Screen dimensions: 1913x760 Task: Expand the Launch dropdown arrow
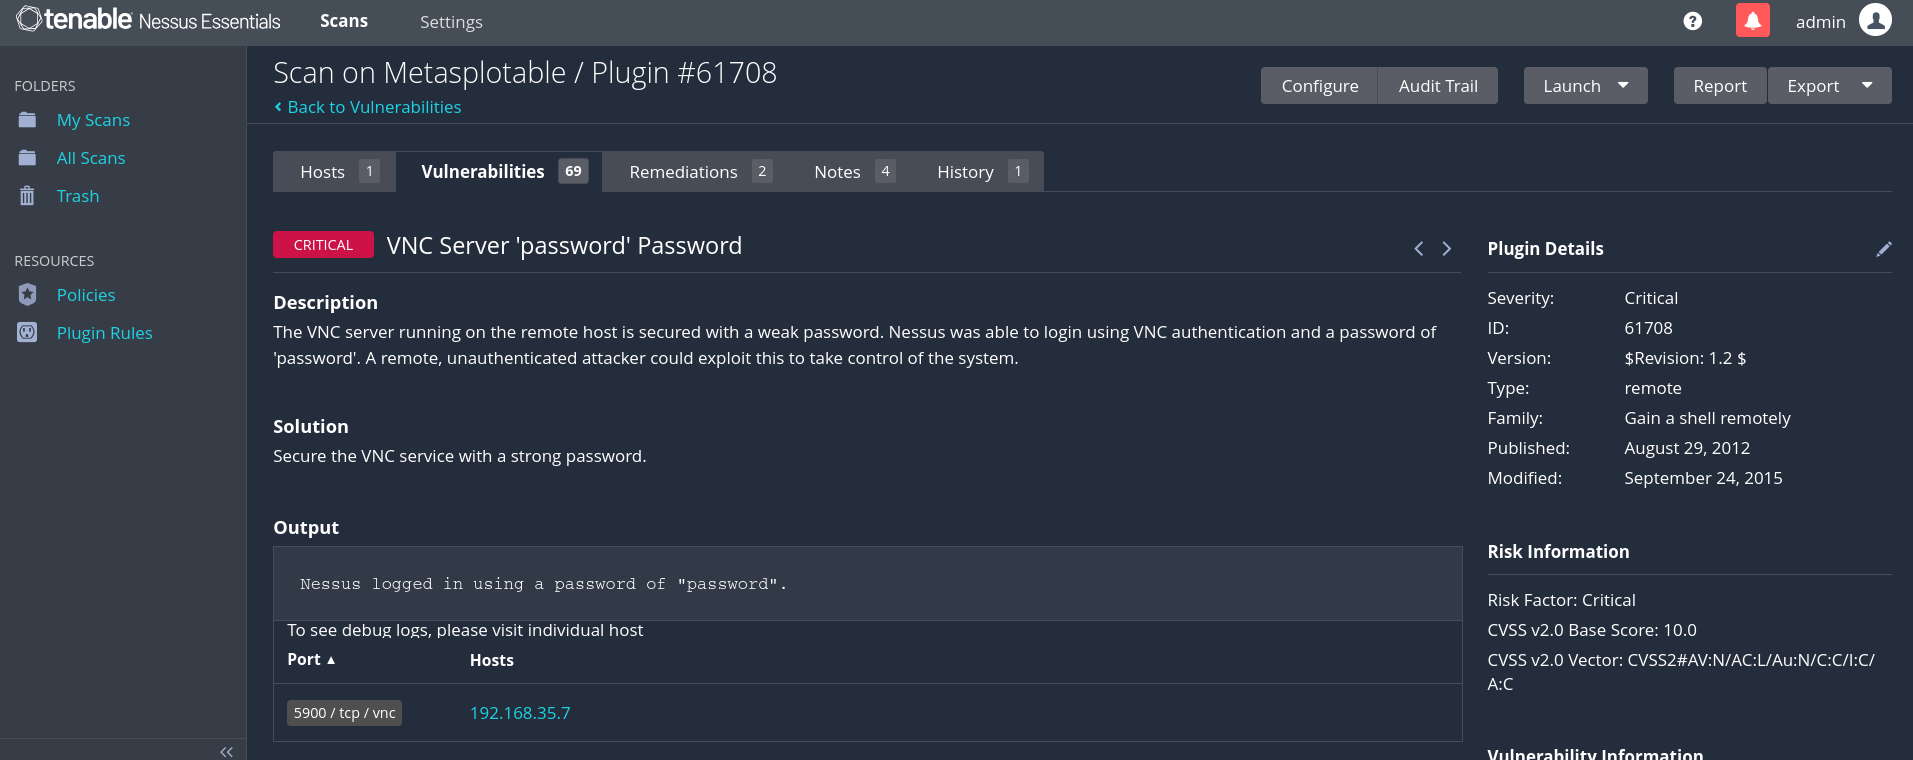tap(1623, 86)
